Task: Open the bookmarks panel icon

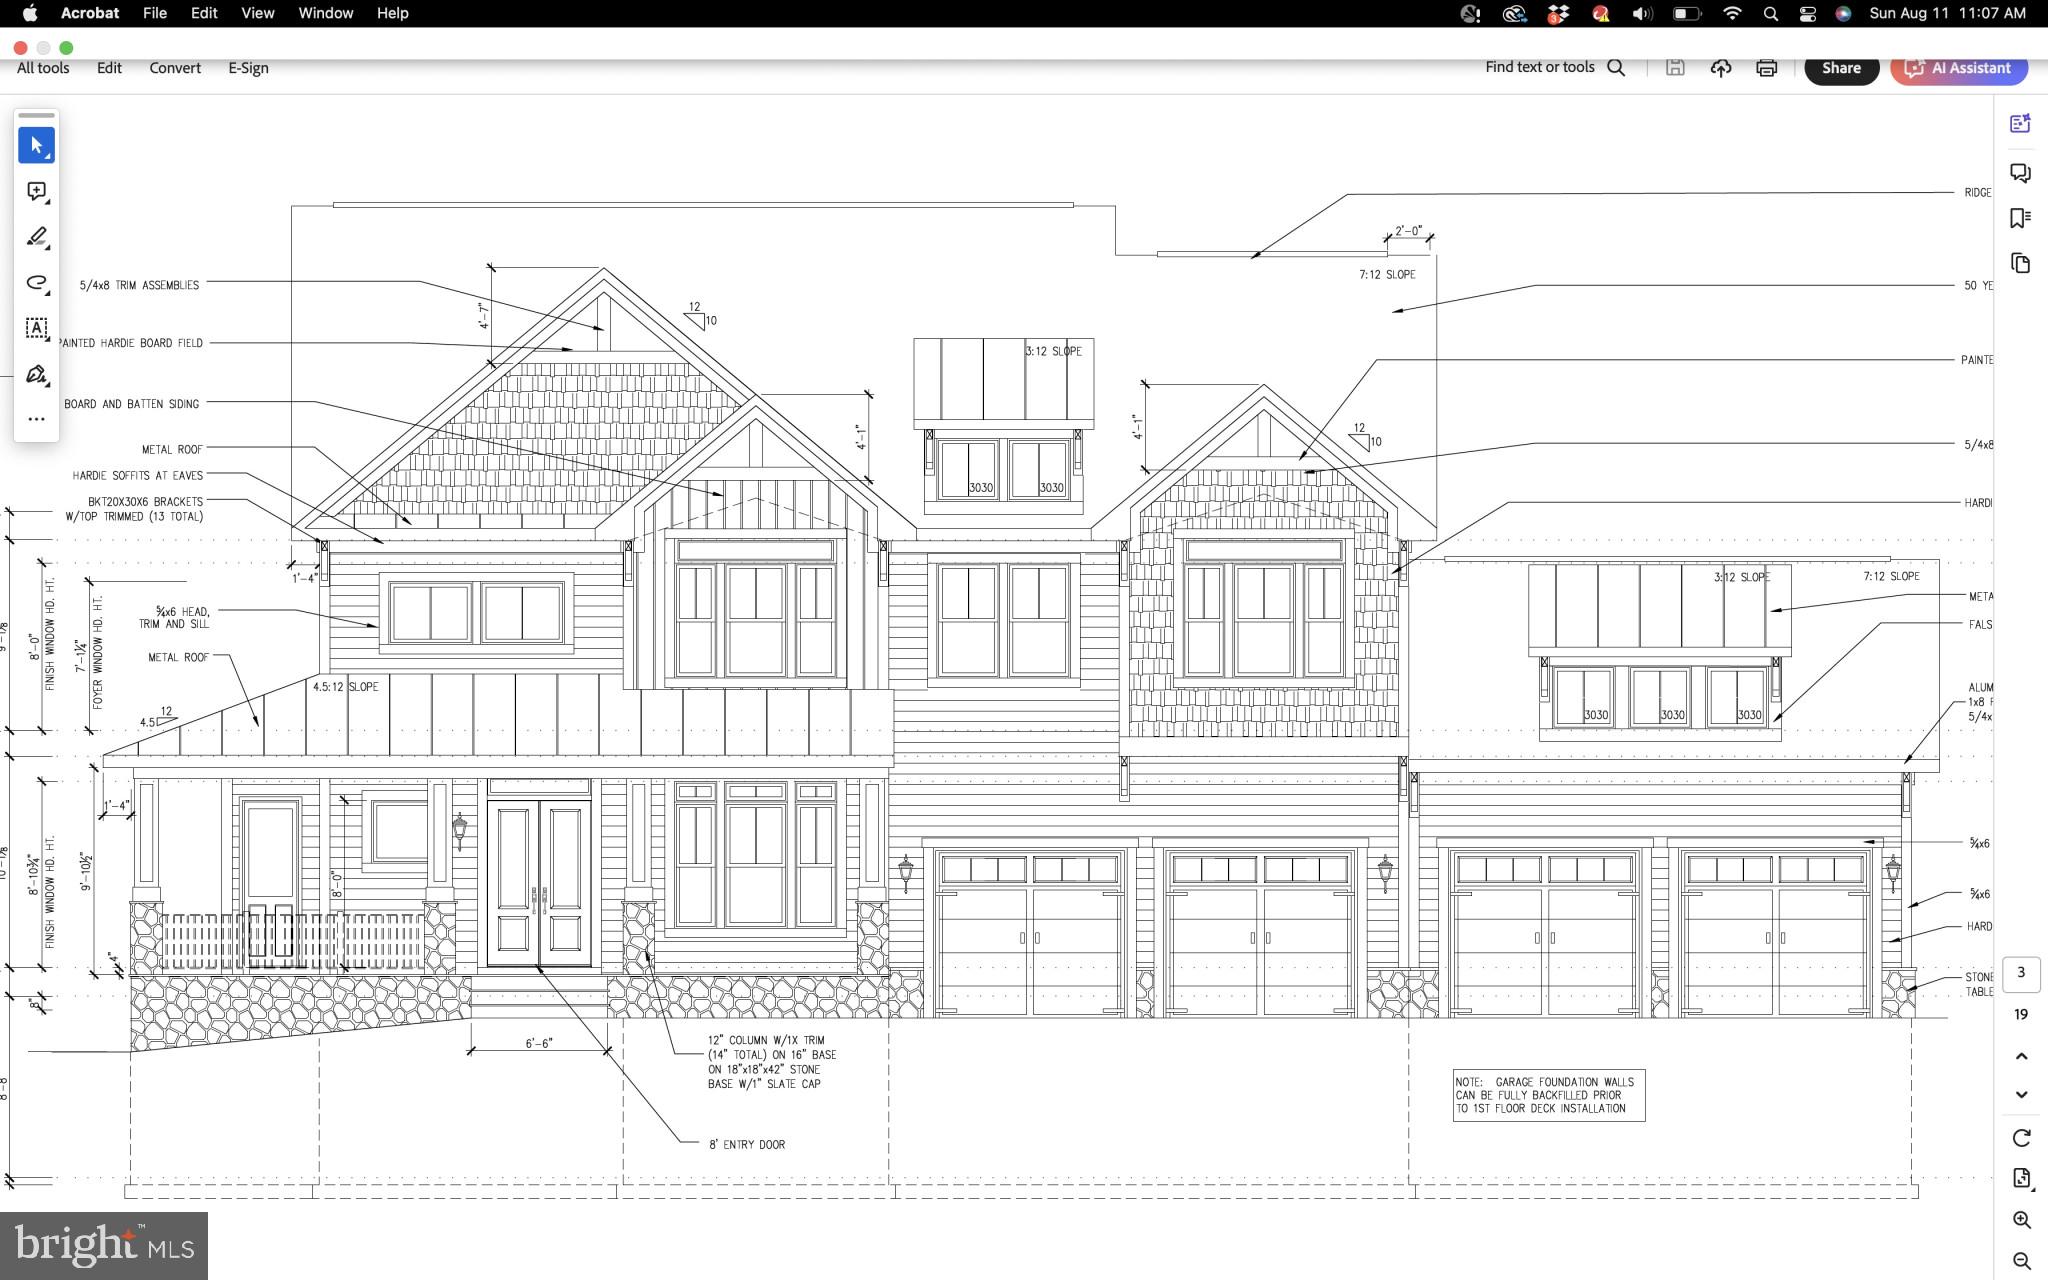Action: pos(2020,218)
